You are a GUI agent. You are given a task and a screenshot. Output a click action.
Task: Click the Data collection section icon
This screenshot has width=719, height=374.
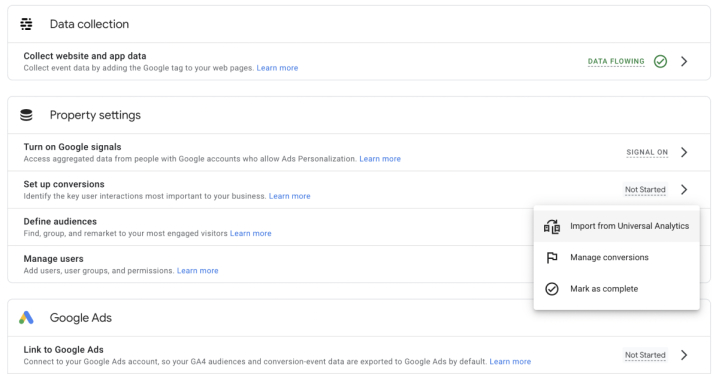click(x=26, y=24)
